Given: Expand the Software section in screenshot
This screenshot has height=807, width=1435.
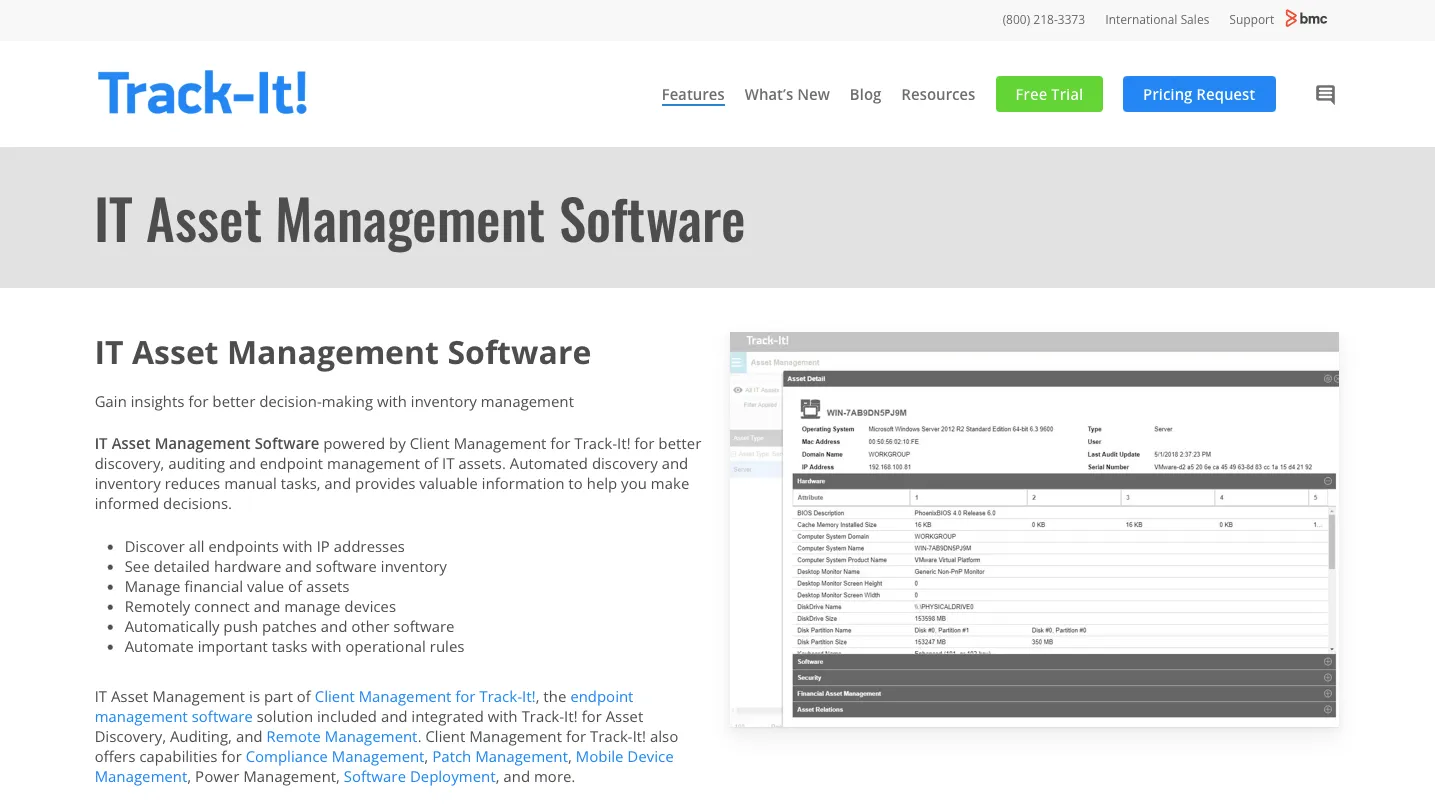Looking at the screenshot, I should tap(1328, 661).
